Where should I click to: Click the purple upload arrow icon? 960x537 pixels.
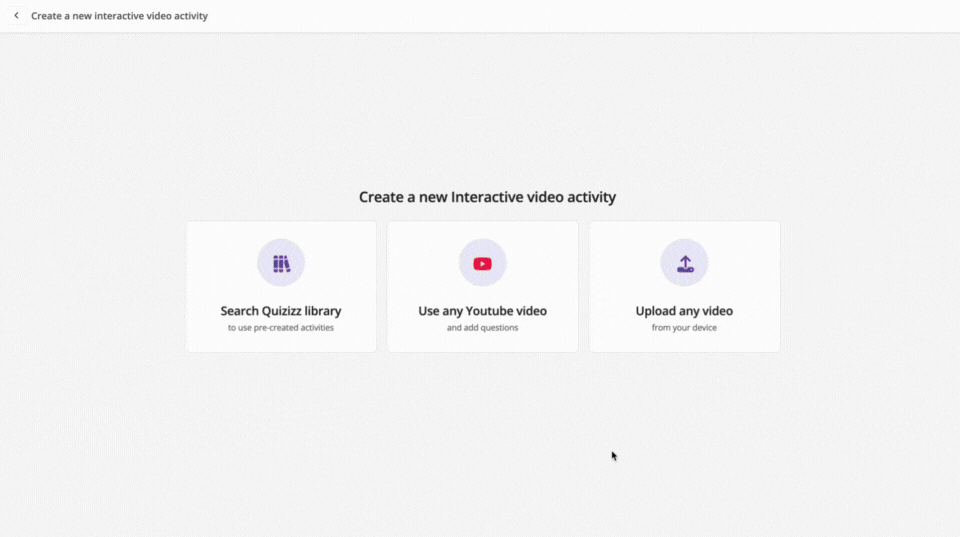[684, 264]
